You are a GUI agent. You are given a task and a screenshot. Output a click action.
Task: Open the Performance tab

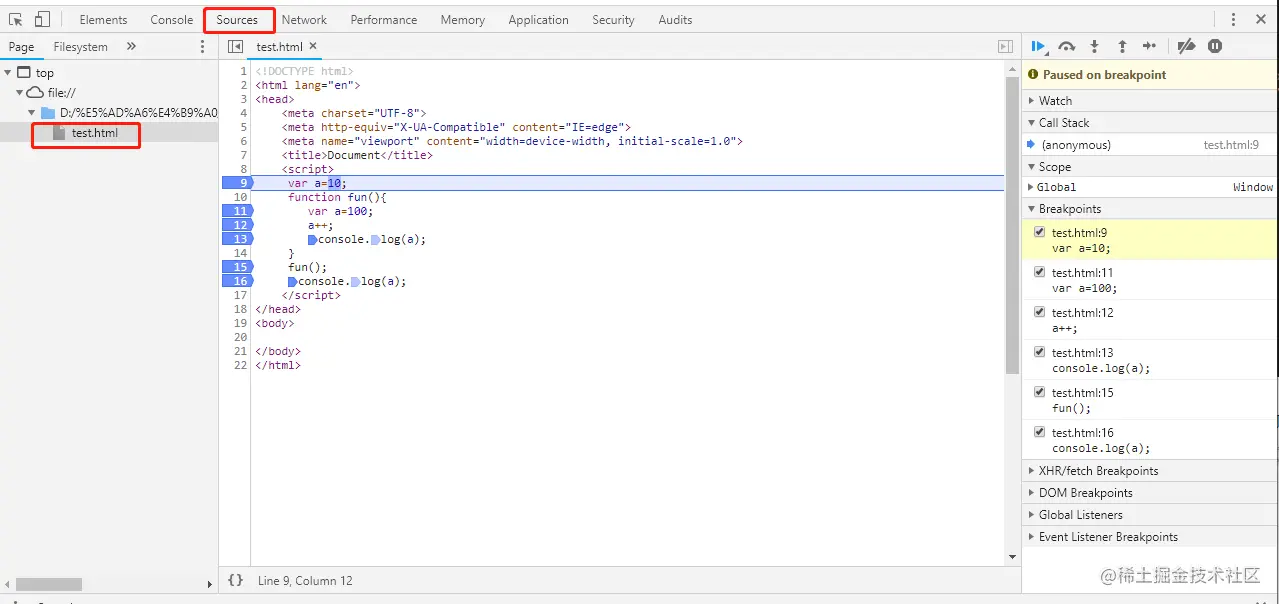click(x=384, y=20)
